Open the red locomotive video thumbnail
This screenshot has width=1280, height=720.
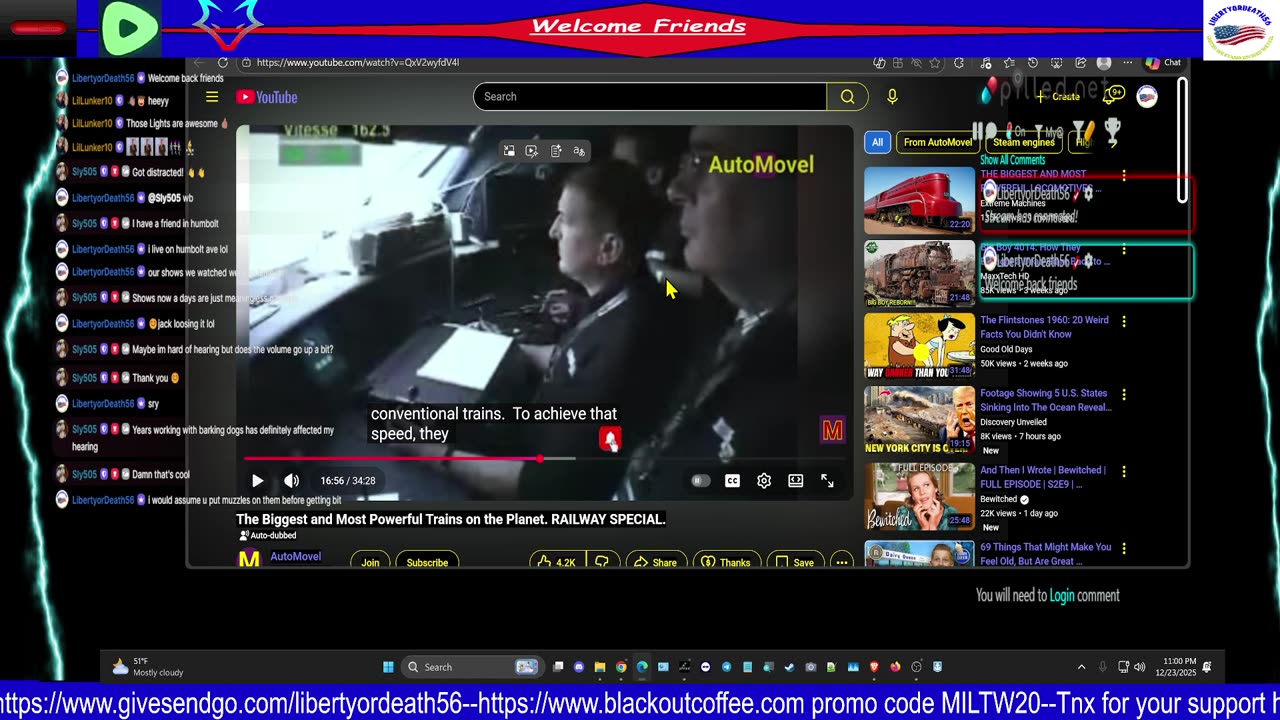tap(919, 200)
